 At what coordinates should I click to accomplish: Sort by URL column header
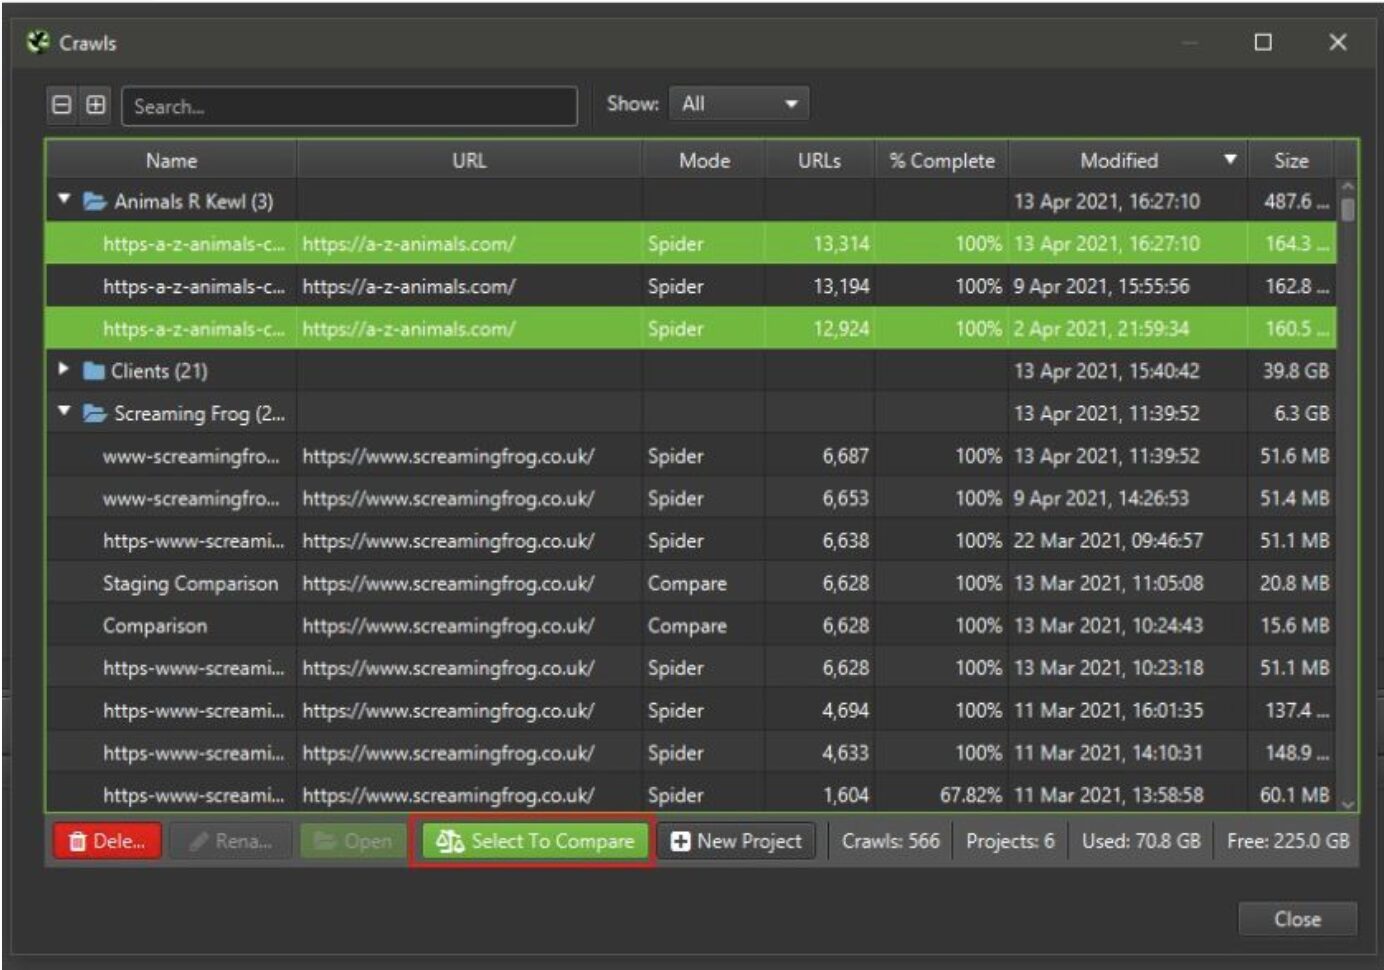tap(469, 160)
